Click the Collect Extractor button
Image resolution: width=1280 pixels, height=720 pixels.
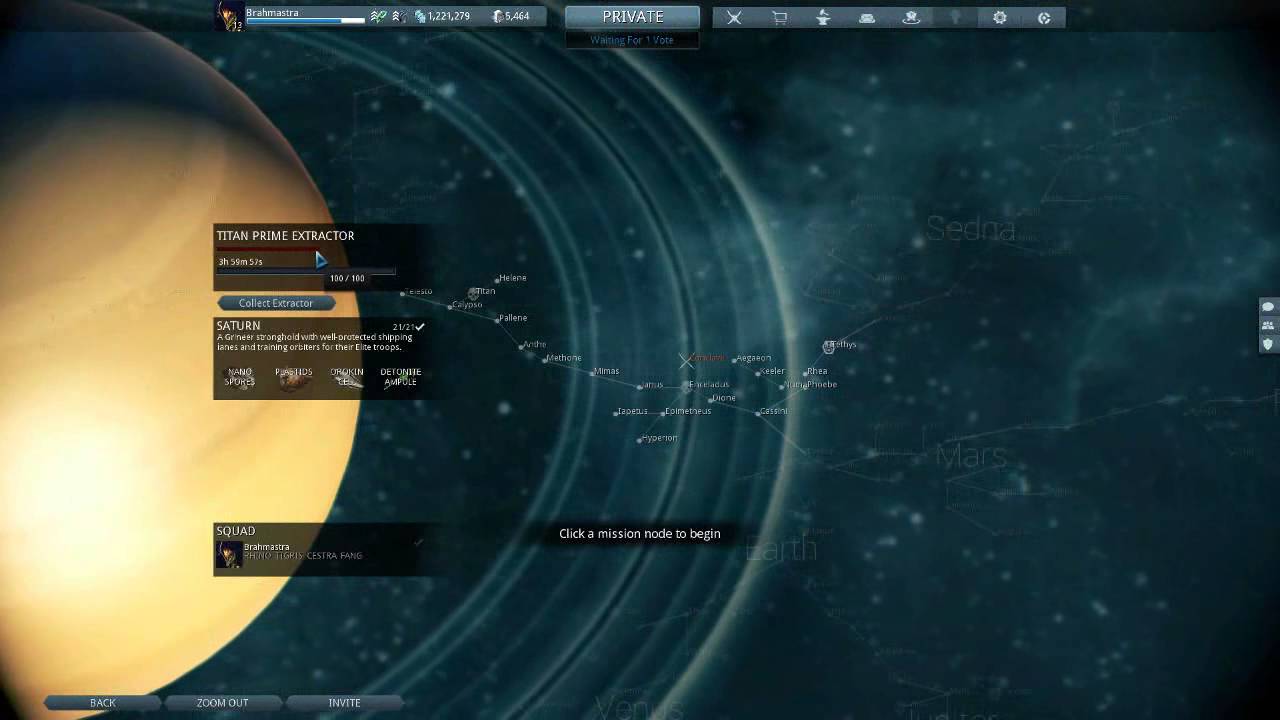click(x=276, y=303)
